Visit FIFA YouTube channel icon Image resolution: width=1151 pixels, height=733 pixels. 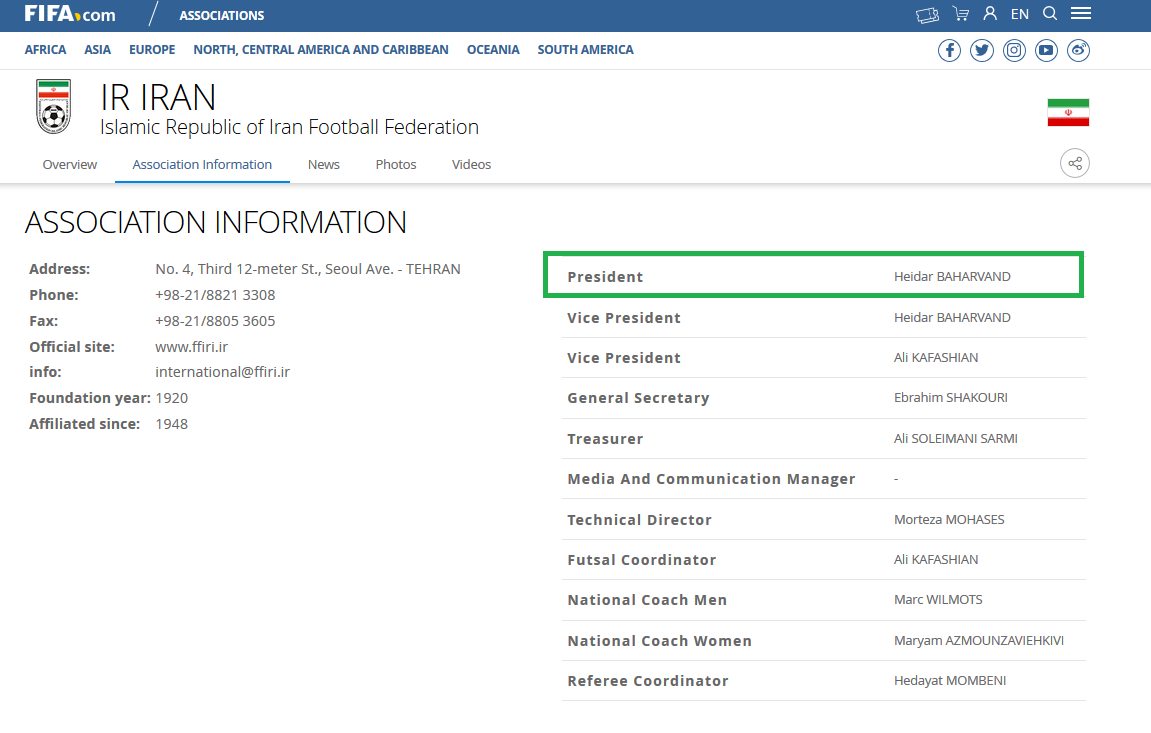point(1046,51)
